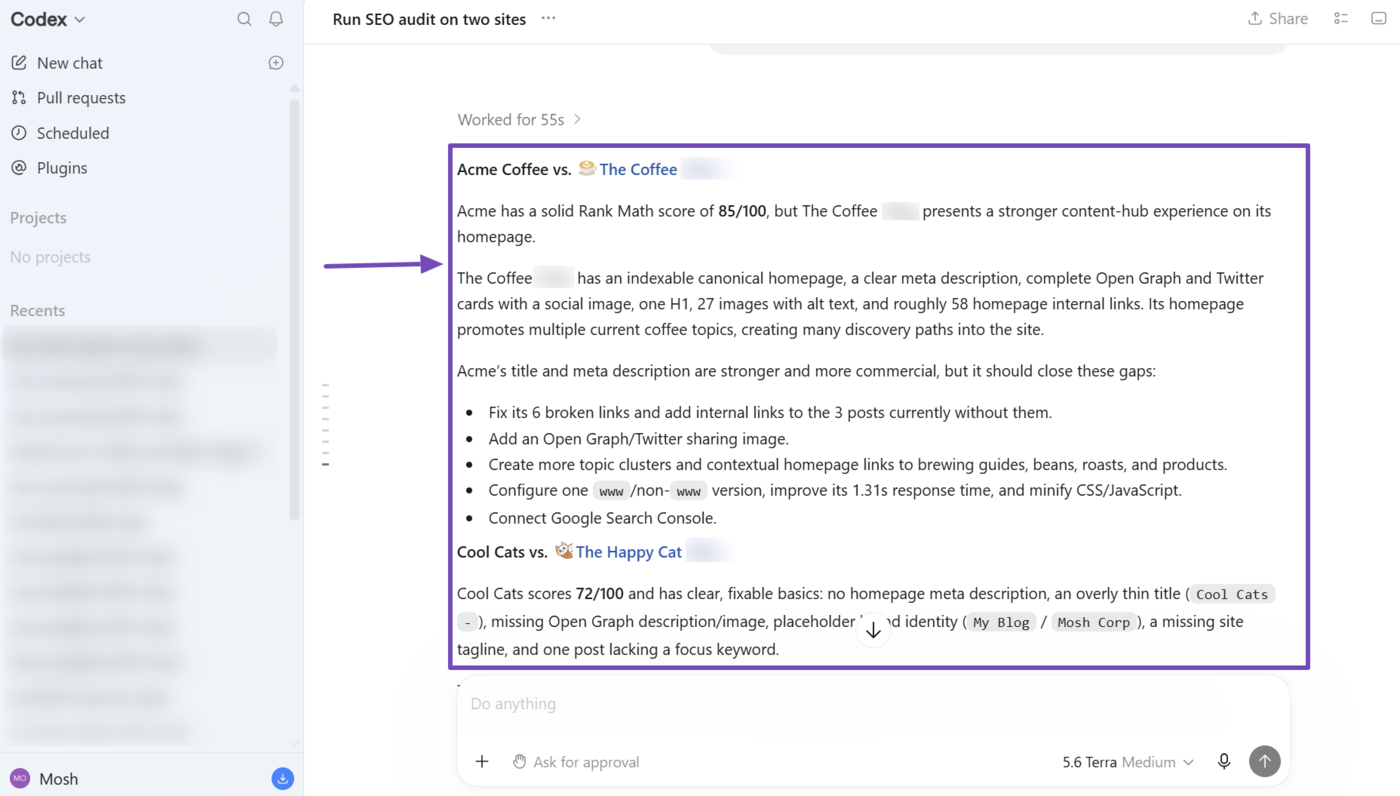The width and height of the screenshot is (1400, 796).
Task: Toggle the side panel icon at top right
Action: [1379, 18]
